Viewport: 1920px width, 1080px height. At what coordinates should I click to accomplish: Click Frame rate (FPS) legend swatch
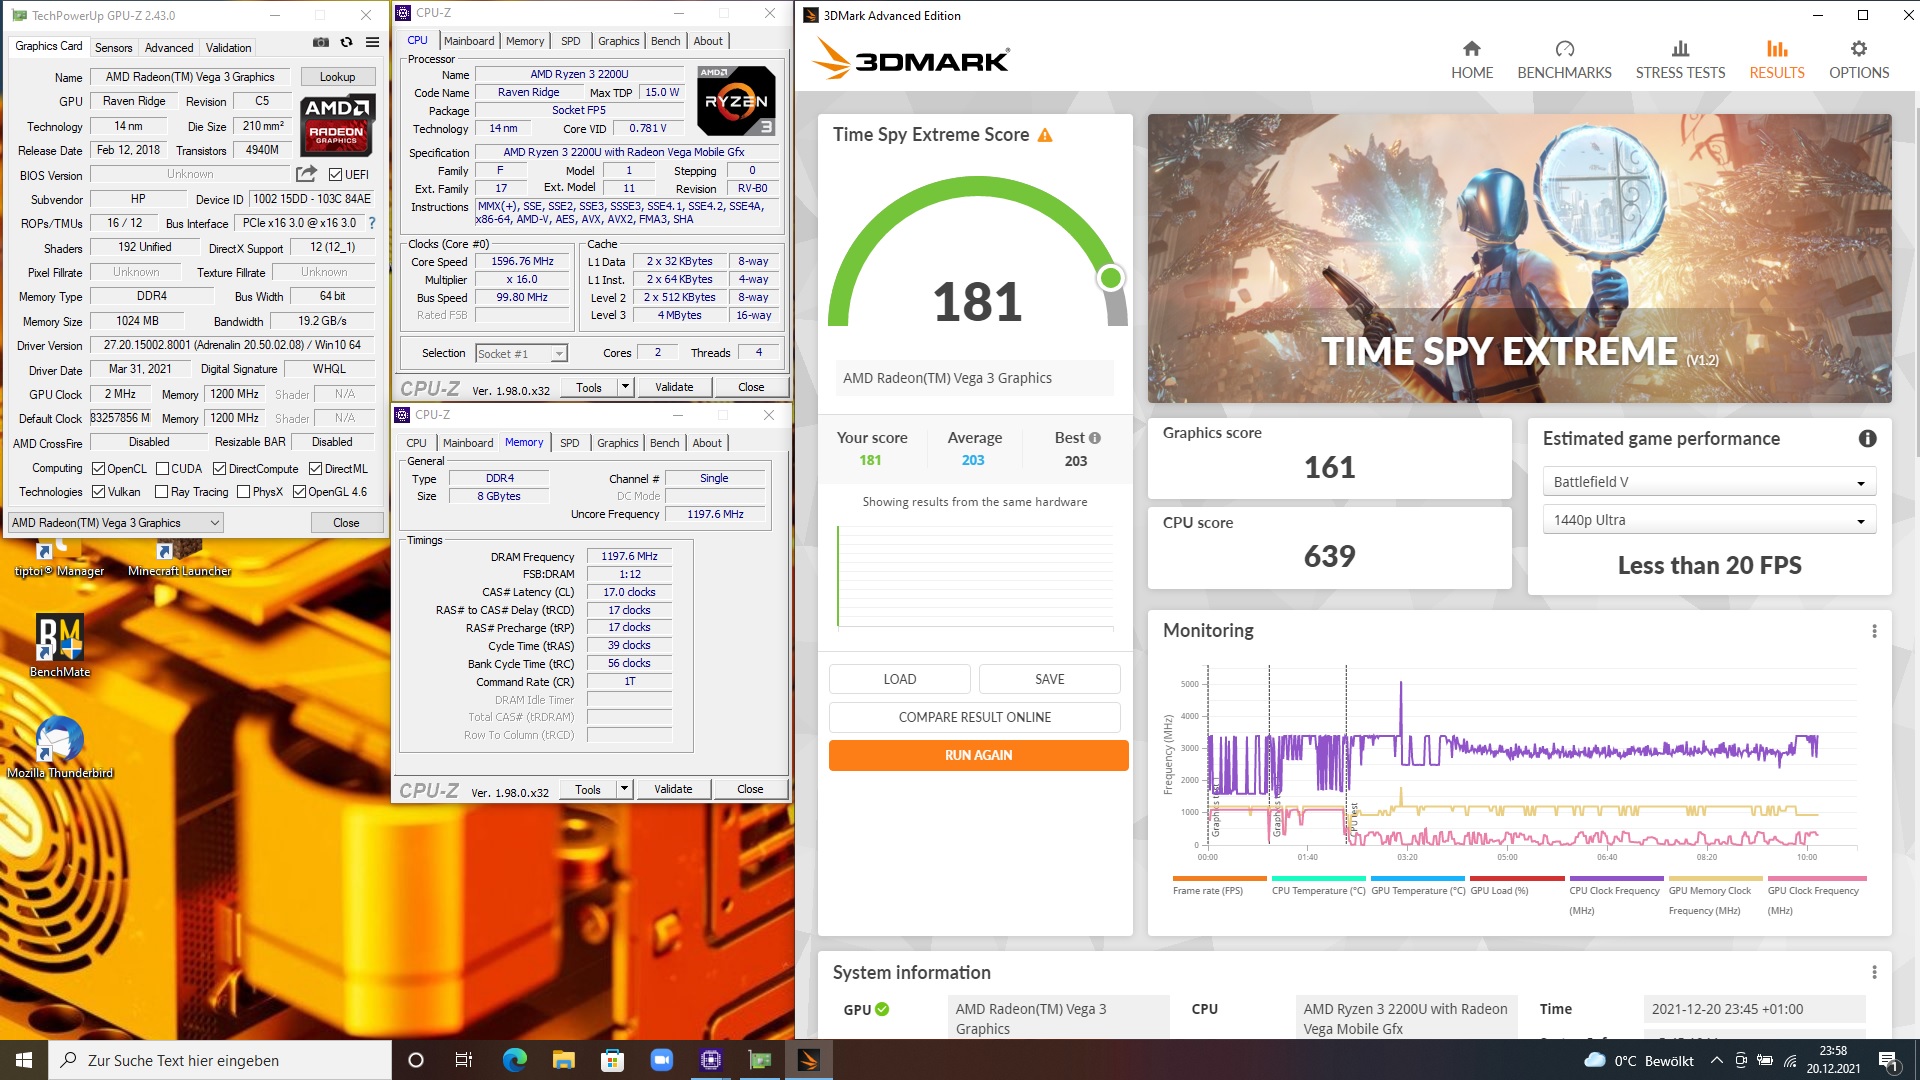pos(1218,878)
